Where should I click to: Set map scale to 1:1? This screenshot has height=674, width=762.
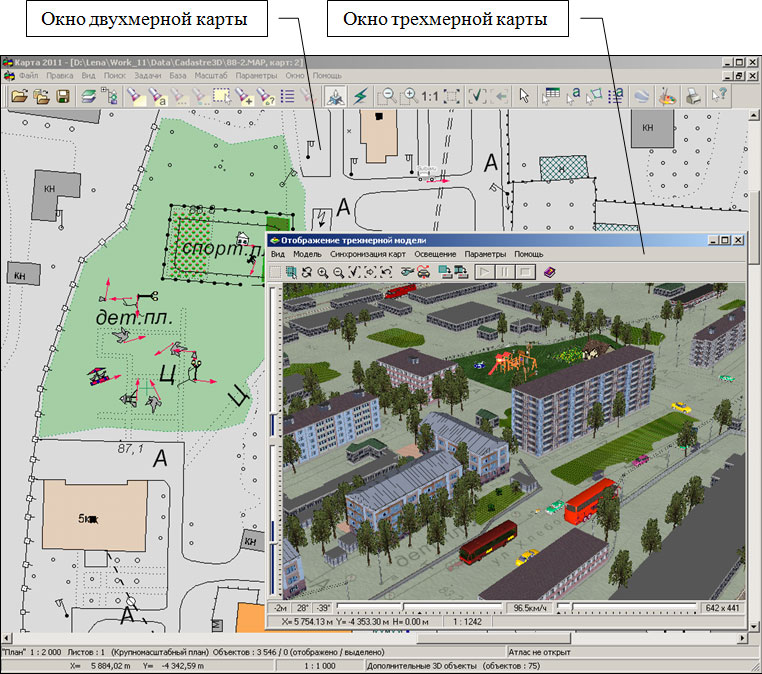tap(430, 96)
